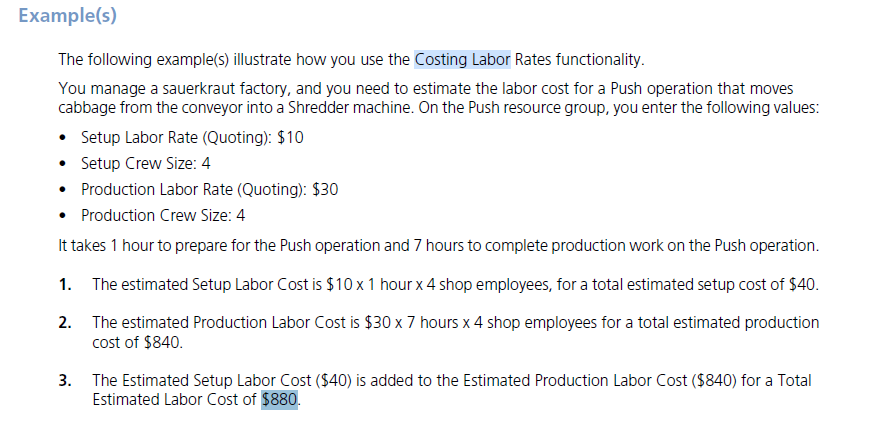Screen dimensions: 870x442
Task: Click the Production Labor Rate (Quoting) bullet
Action: pos(209,190)
